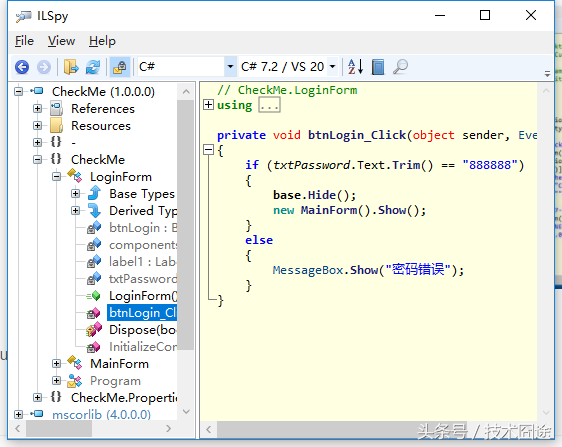Reload assemblies with the refresh icon
The height and width of the screenshot is (447, 562).
click(93, 67)
